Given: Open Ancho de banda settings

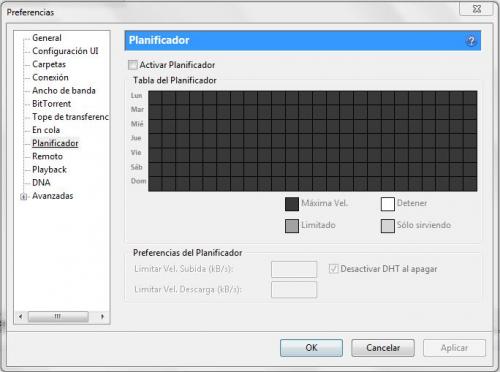Looking at the screenshot, I should click(x=64, y=90).
